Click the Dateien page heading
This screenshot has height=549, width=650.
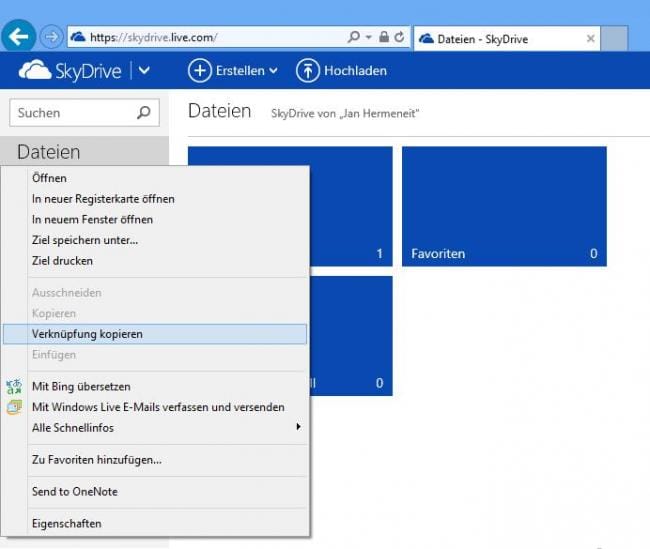219,111
